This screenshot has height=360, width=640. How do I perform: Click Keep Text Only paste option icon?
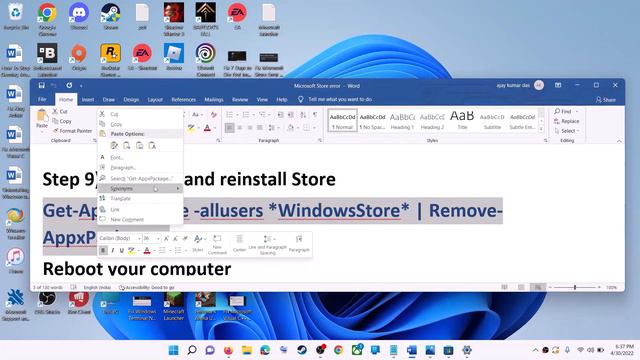click(152, 145)
